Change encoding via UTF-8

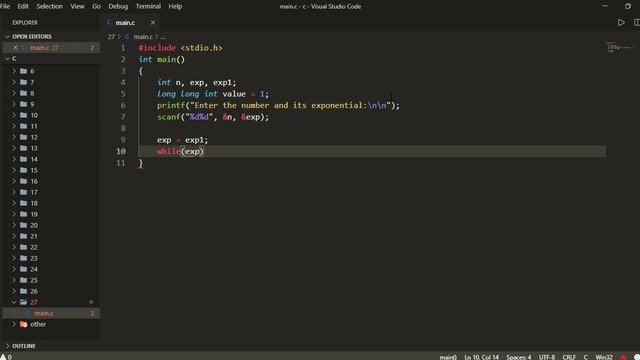click(547, 357)
